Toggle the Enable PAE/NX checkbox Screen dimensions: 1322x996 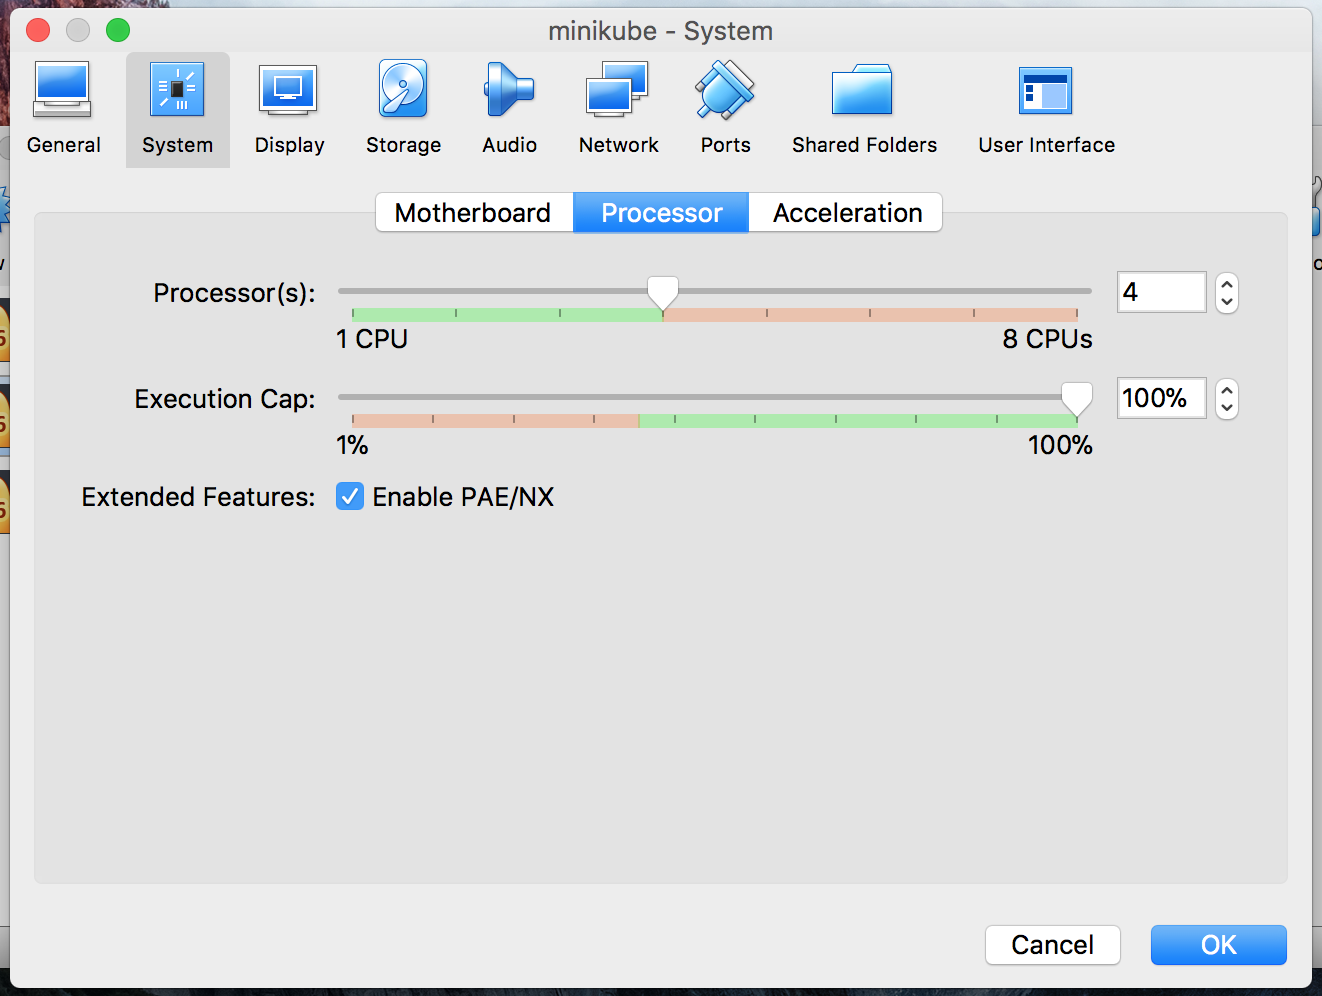pos(350,497)
